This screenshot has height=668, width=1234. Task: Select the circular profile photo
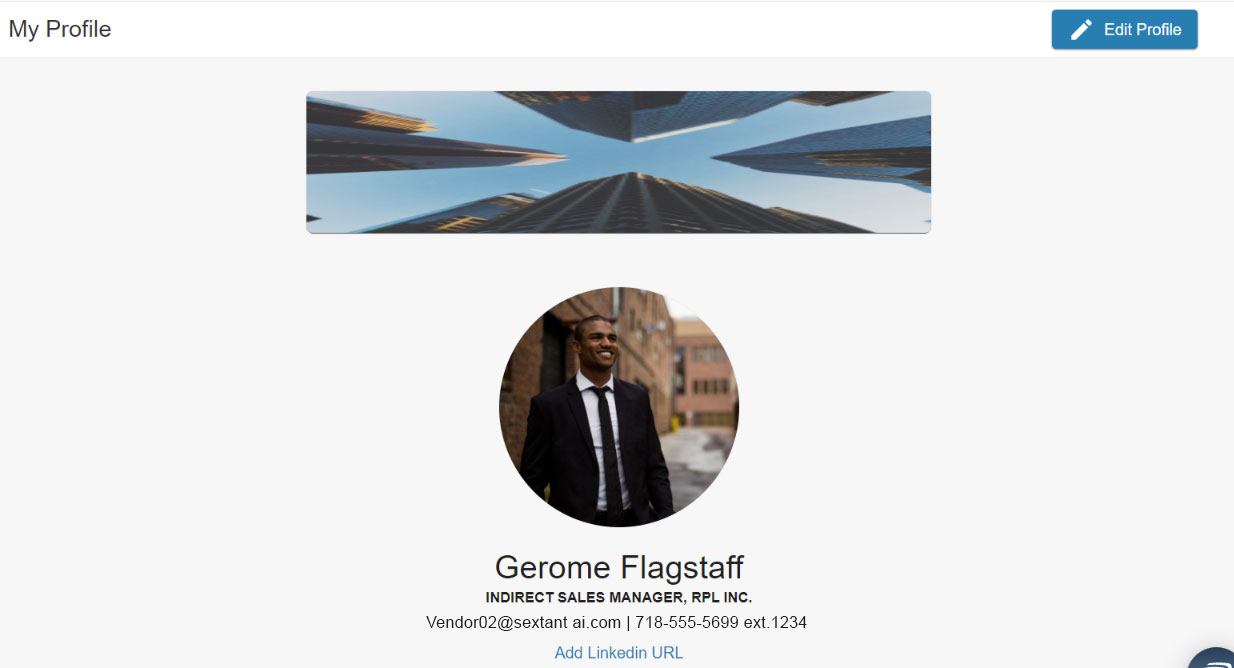coord(619,407)
